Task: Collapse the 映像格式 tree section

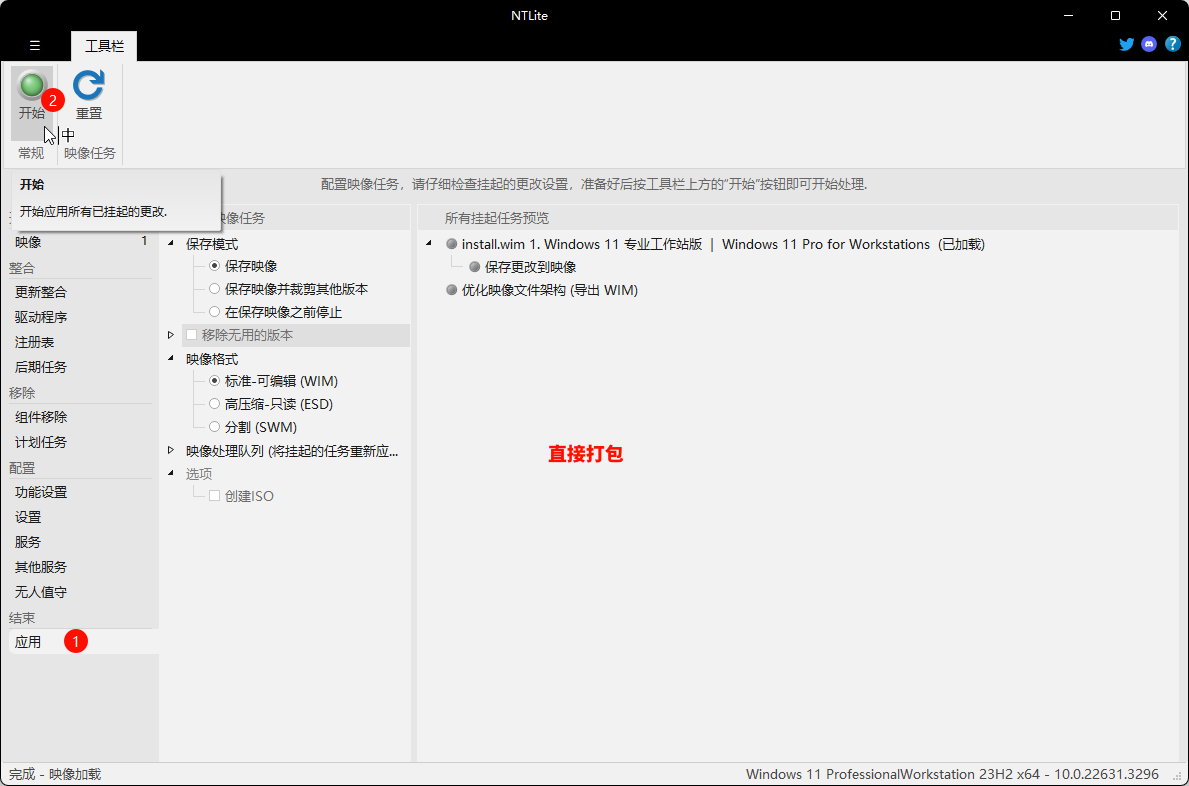Action: pos(171,358)
